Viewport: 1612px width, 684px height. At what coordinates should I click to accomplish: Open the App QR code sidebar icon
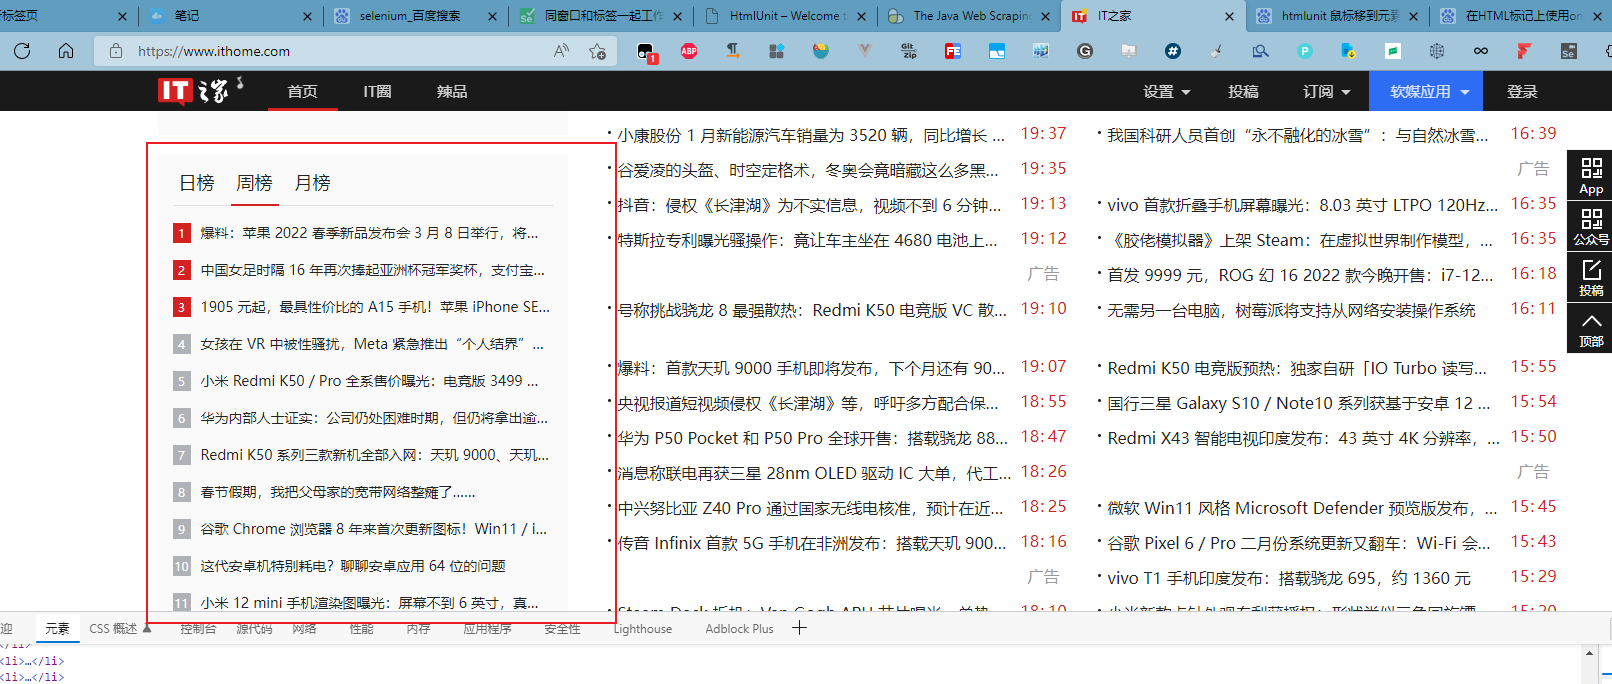click(x=1591, y=175)
